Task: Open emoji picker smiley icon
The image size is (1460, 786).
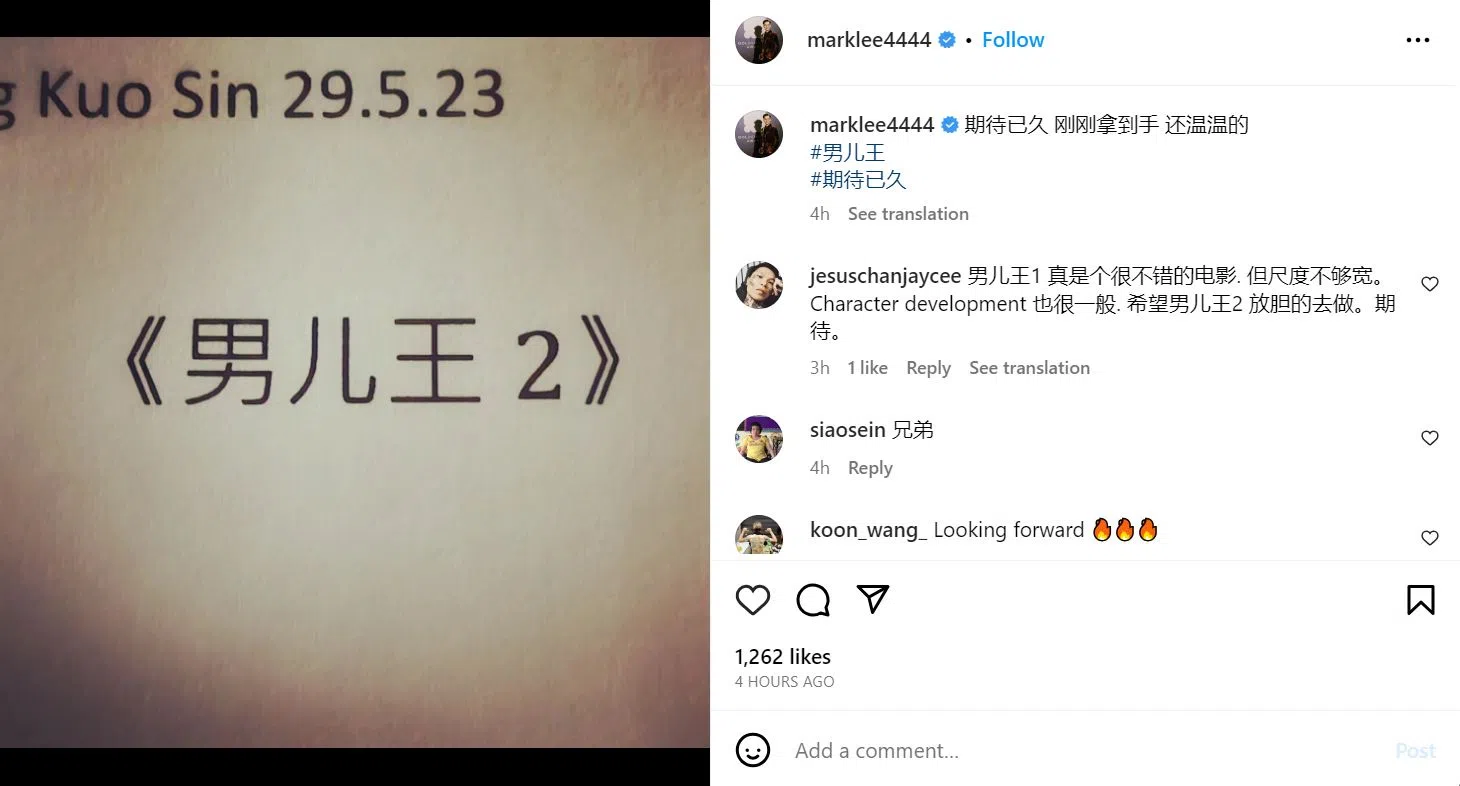Action: tap(753, 750)
